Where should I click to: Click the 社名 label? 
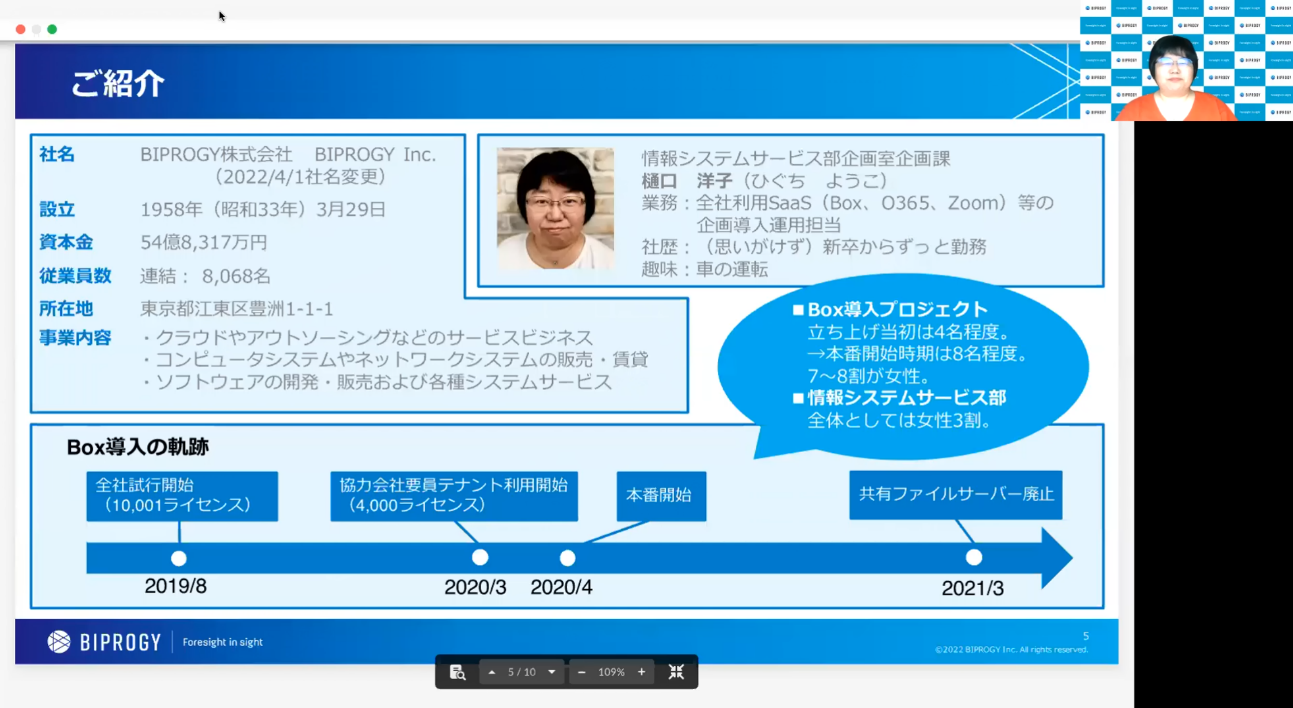click(57, 155)
